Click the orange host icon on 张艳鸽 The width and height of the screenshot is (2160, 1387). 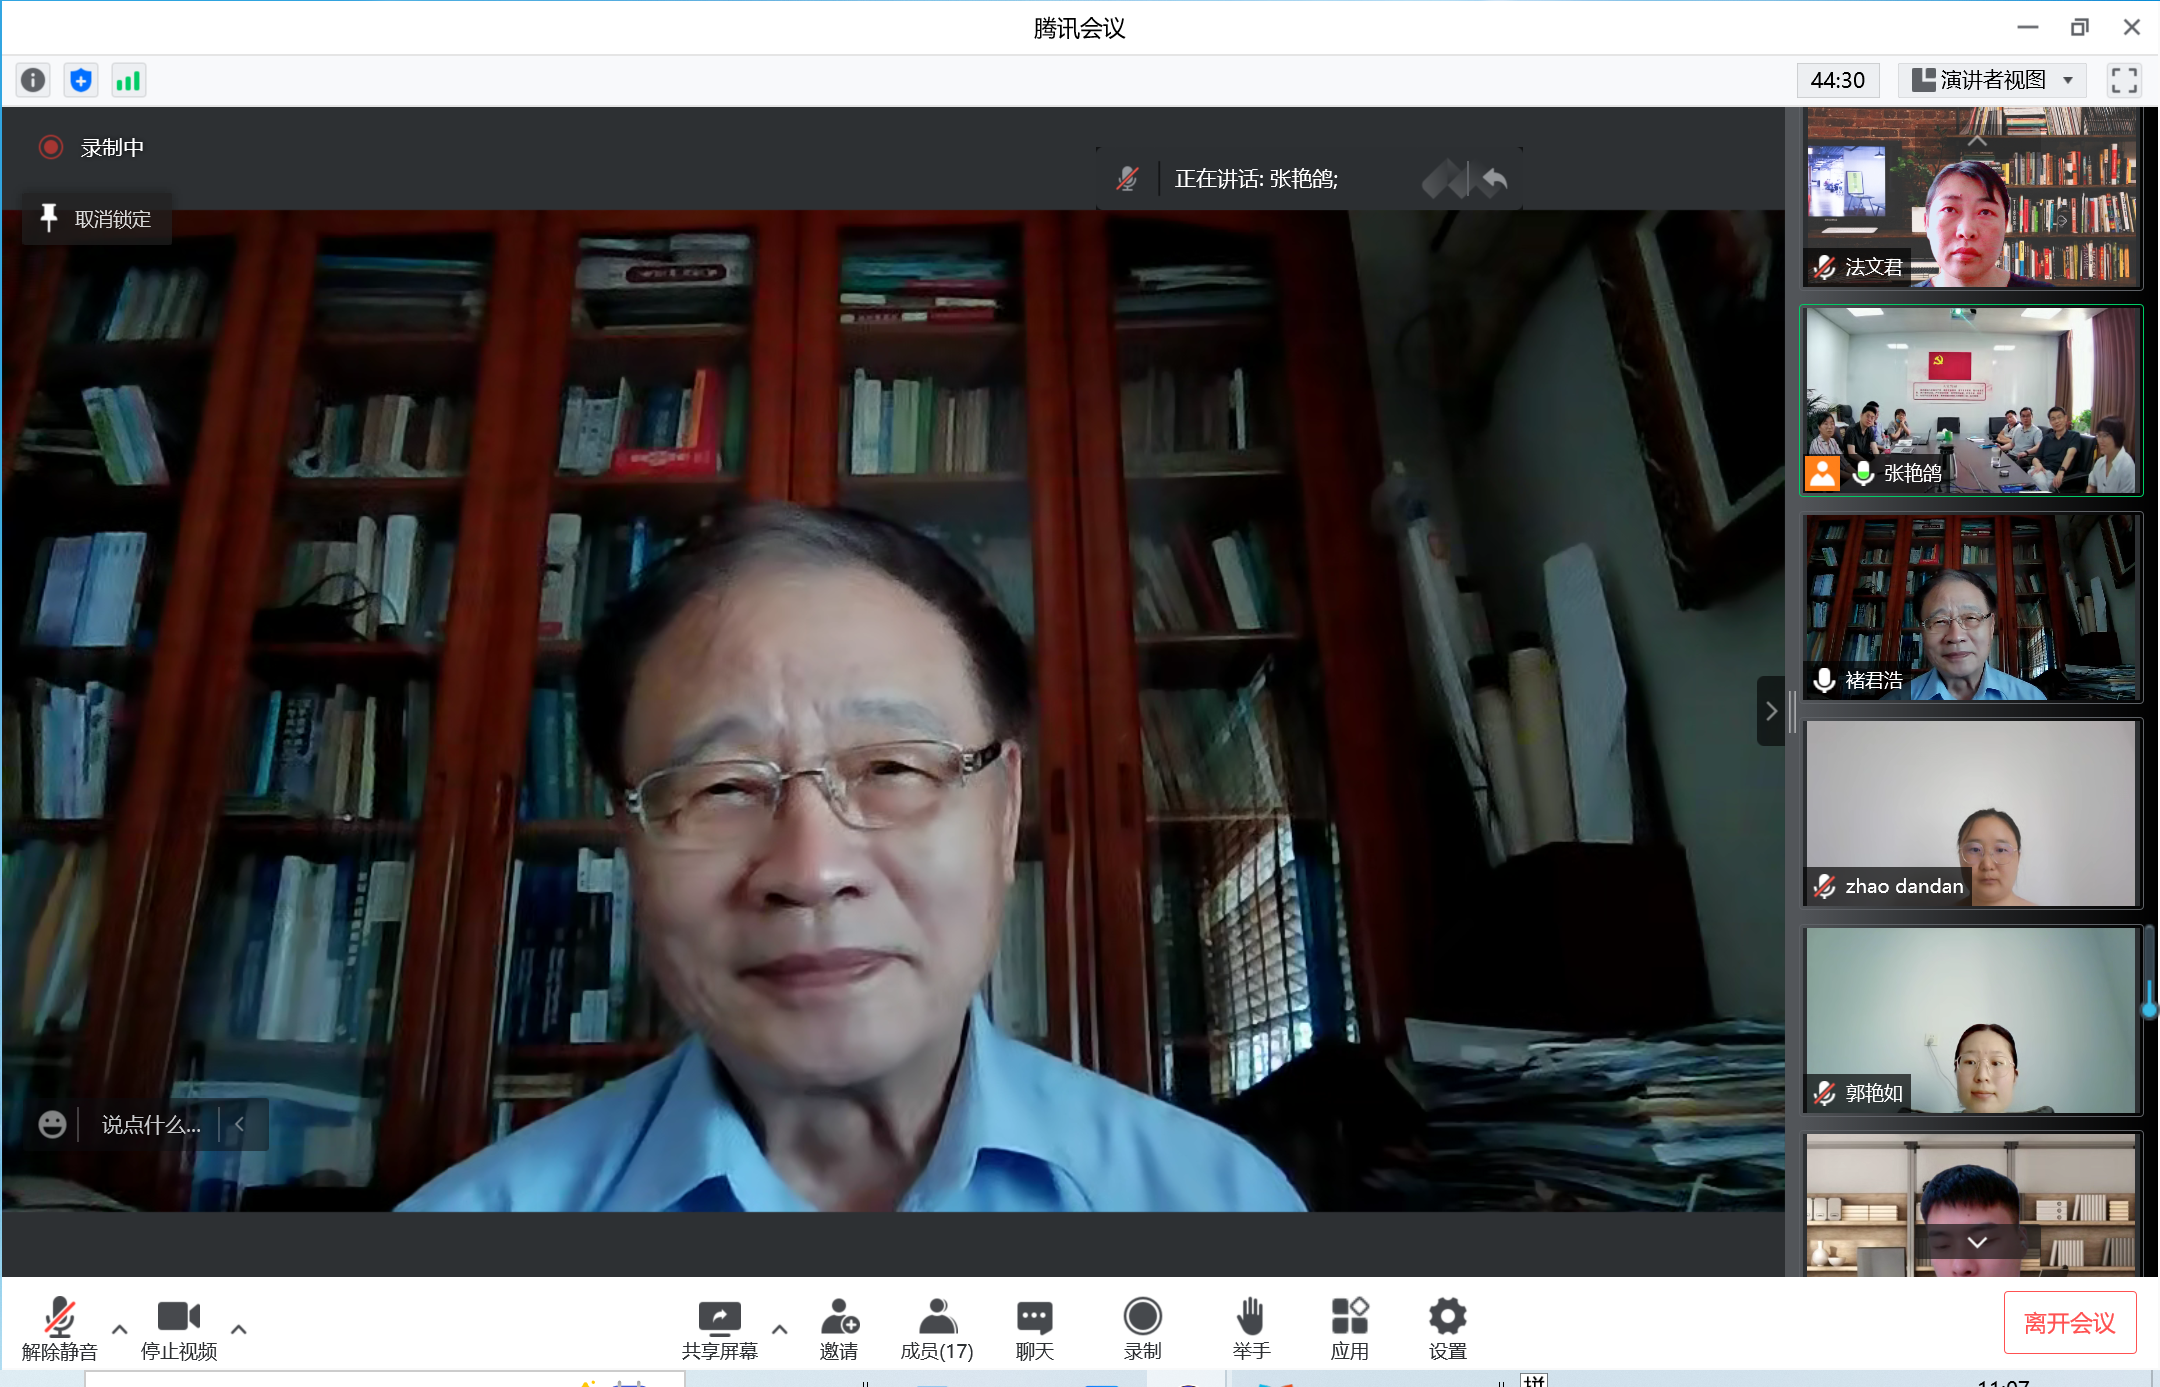click(1822, 473)
